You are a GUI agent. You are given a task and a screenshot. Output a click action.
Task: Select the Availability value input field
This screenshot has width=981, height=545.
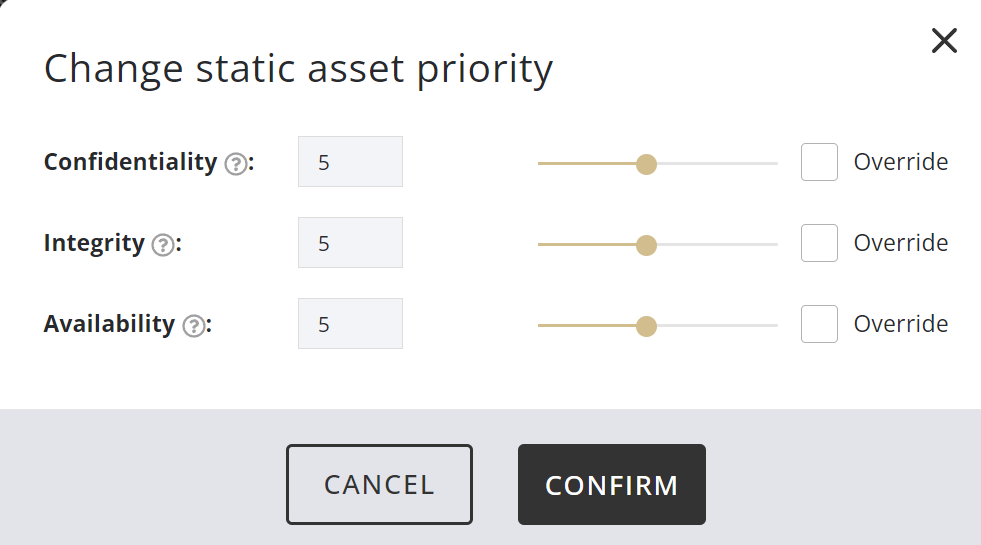click(350, 324)
